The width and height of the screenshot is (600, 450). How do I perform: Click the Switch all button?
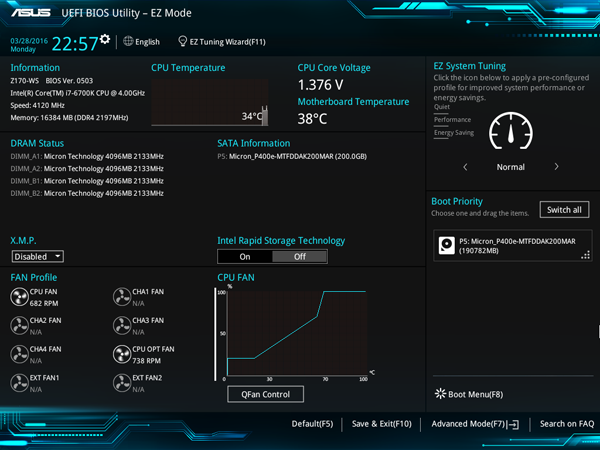(x=564, y=210)
